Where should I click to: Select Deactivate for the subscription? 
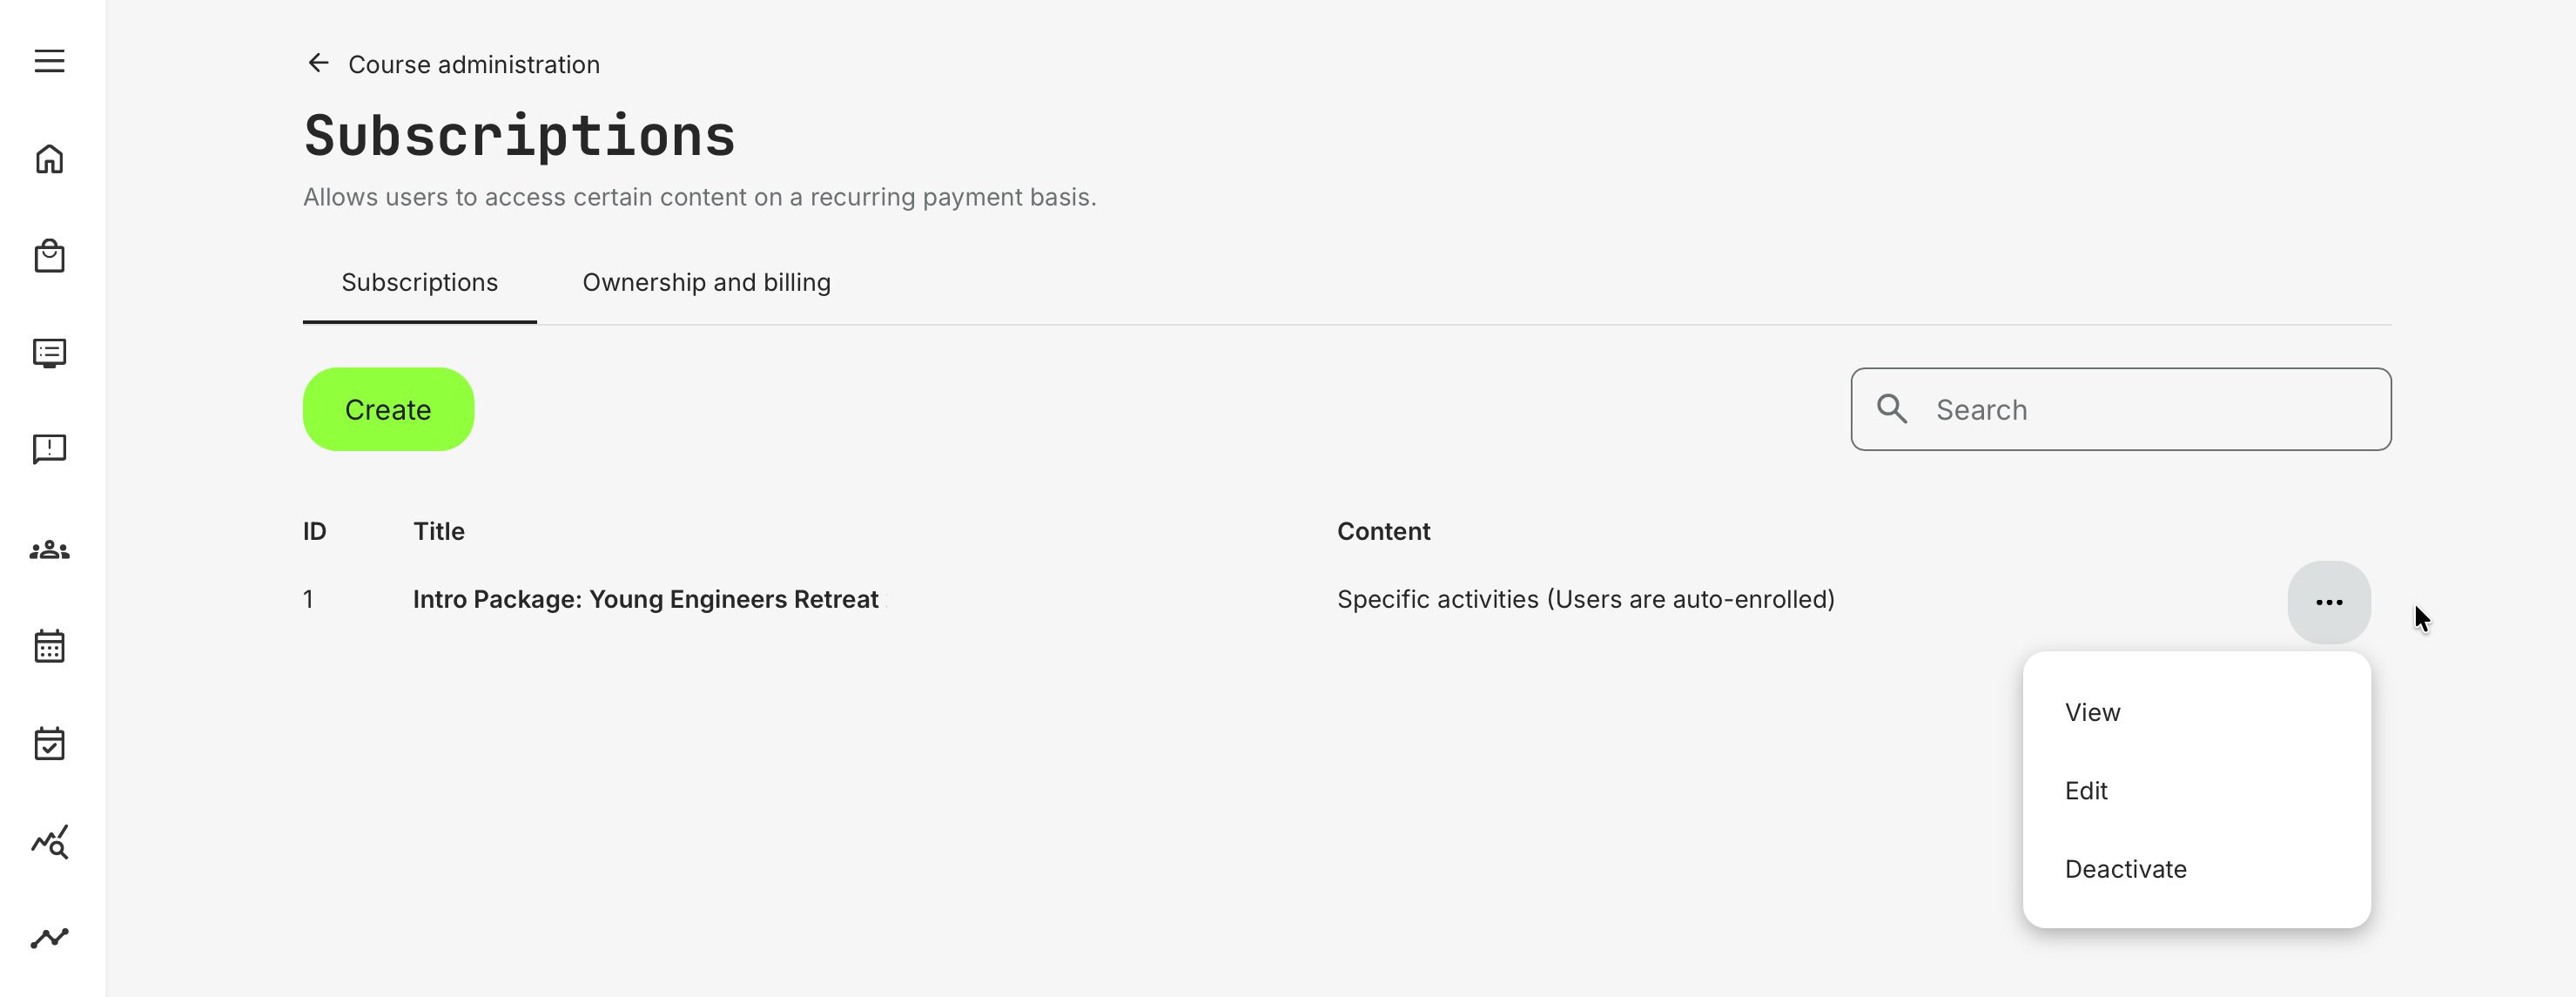(2125, 869)
